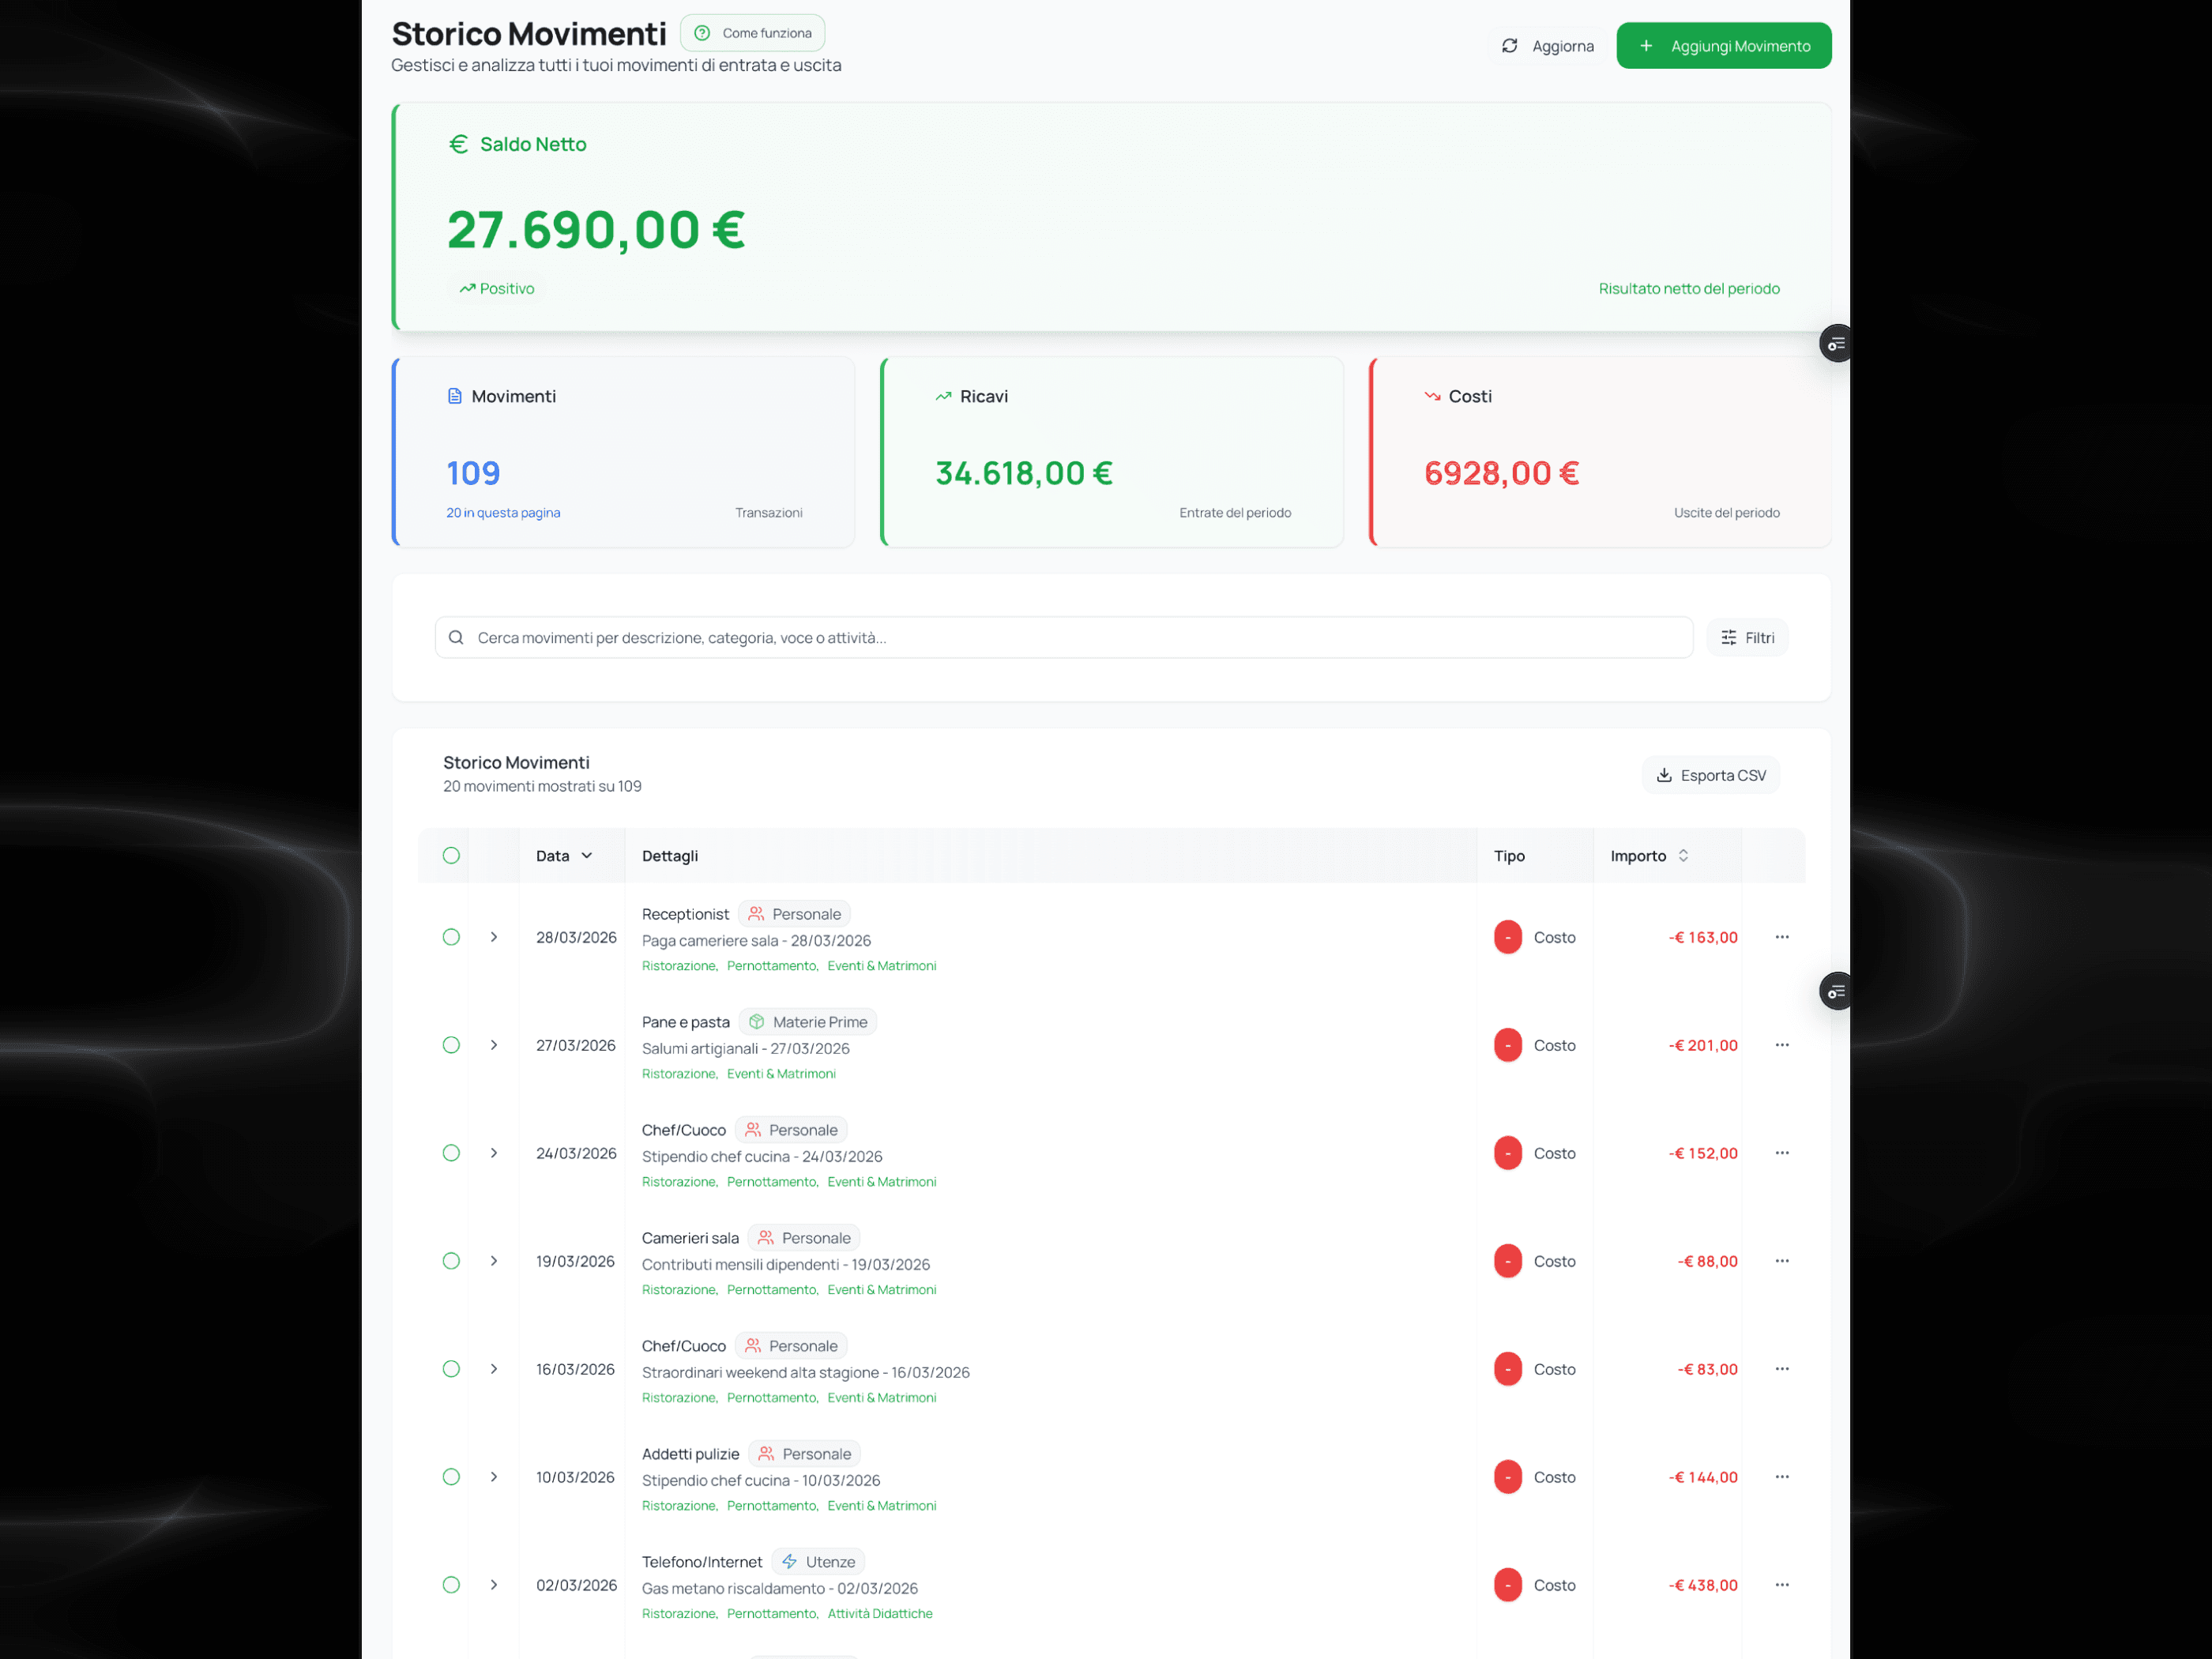Expand the 27/03/2026 Pane e pasta row

[494, 1045]
